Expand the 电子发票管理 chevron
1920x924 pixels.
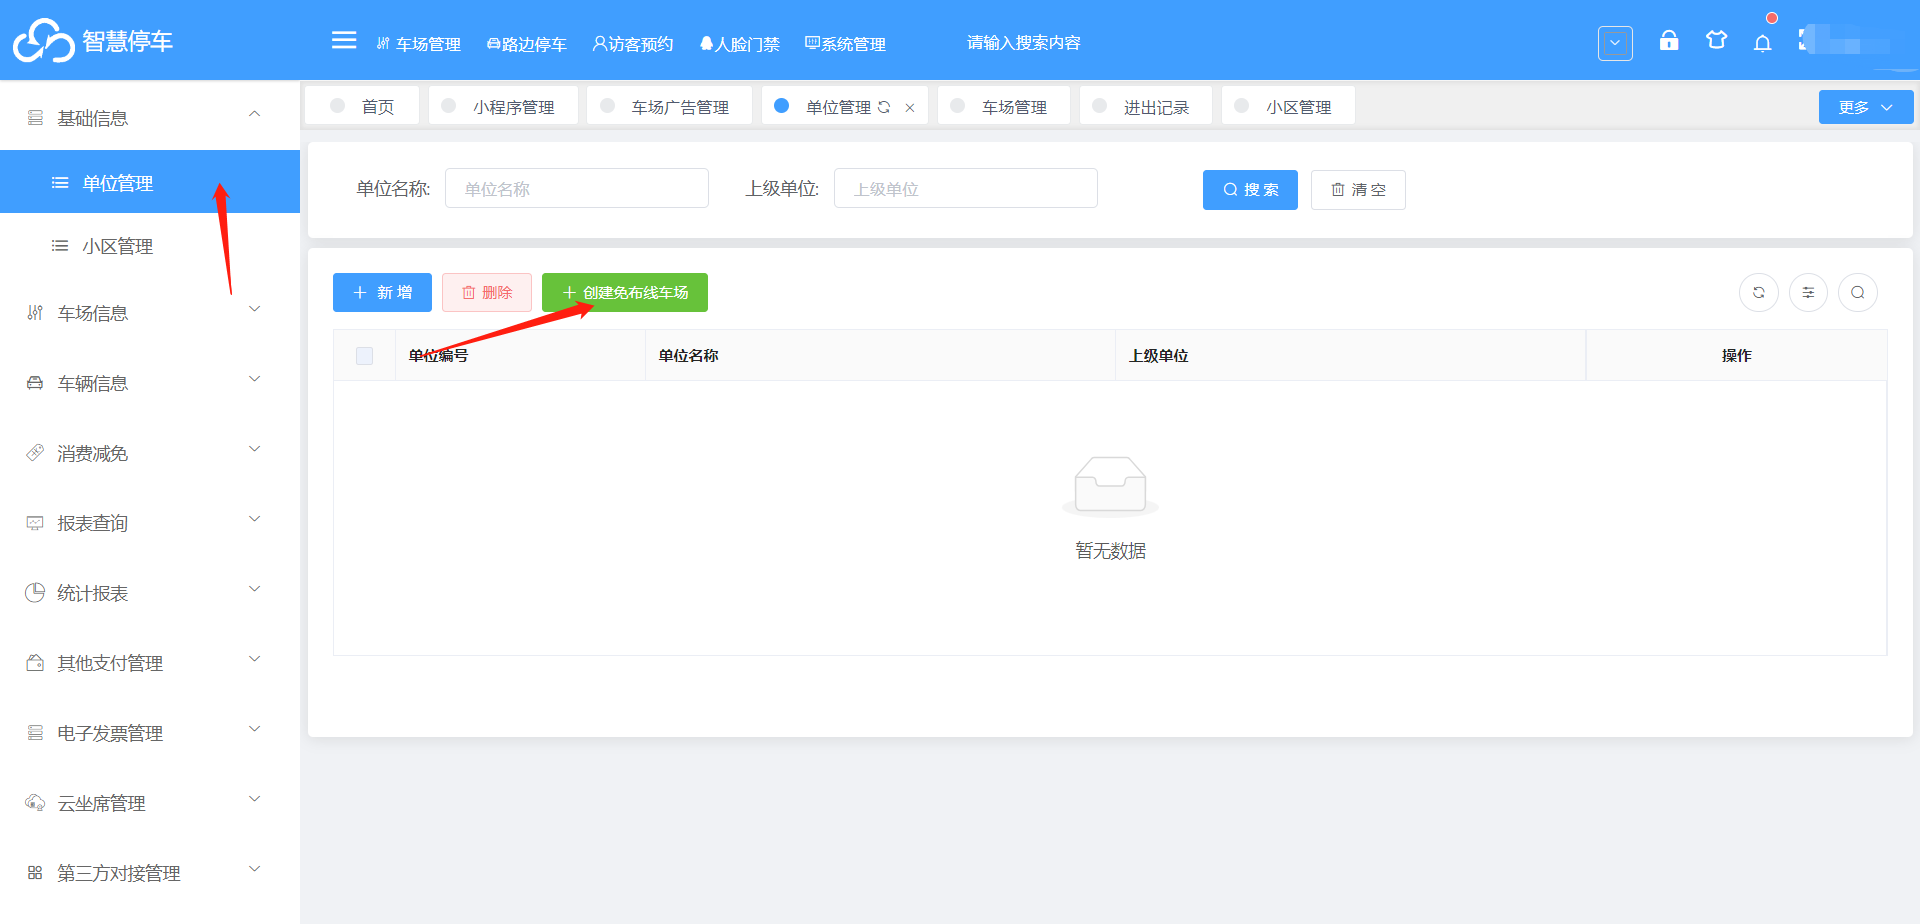pos(255,729)
